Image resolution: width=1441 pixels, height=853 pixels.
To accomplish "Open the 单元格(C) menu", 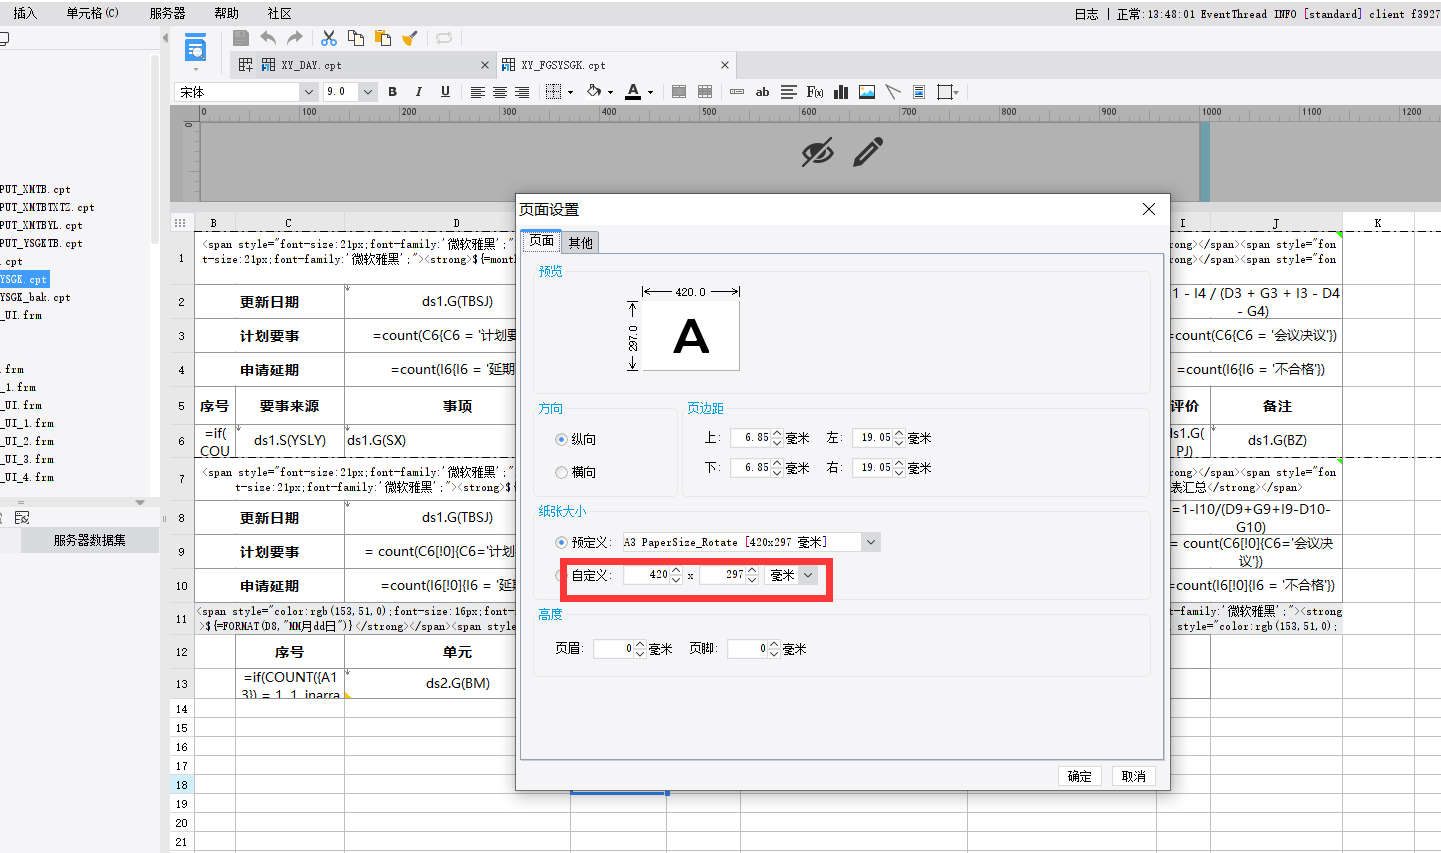I will click(92, 13).
